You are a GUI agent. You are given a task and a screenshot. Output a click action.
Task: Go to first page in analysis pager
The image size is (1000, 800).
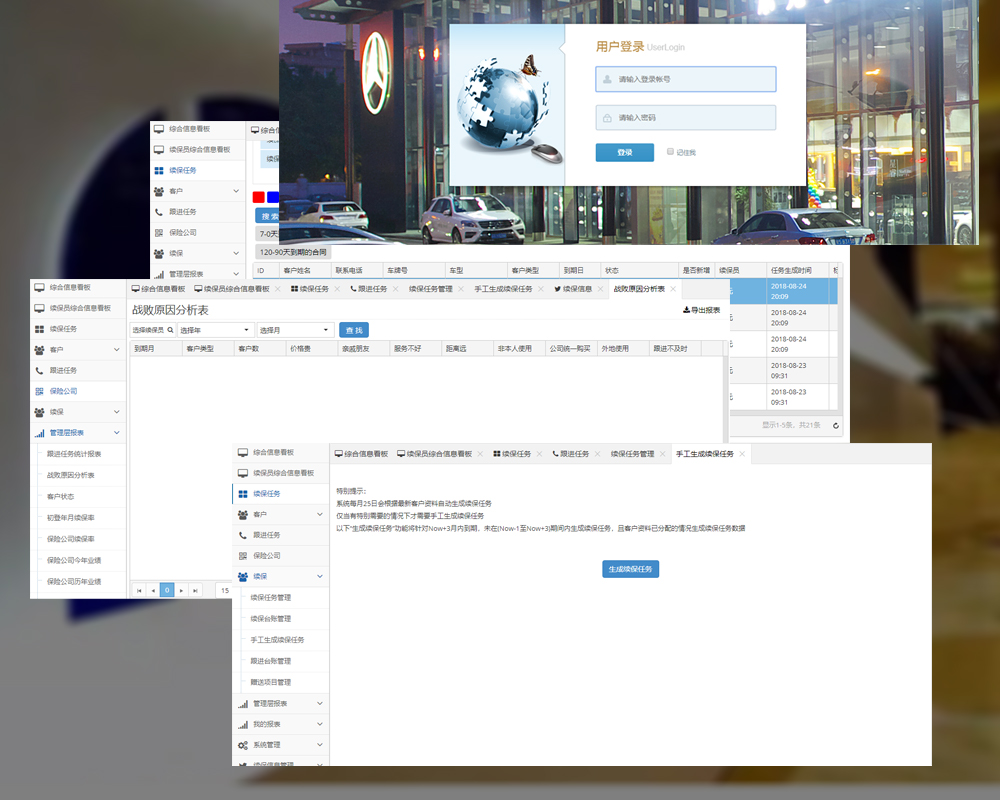tap(139, 591)
